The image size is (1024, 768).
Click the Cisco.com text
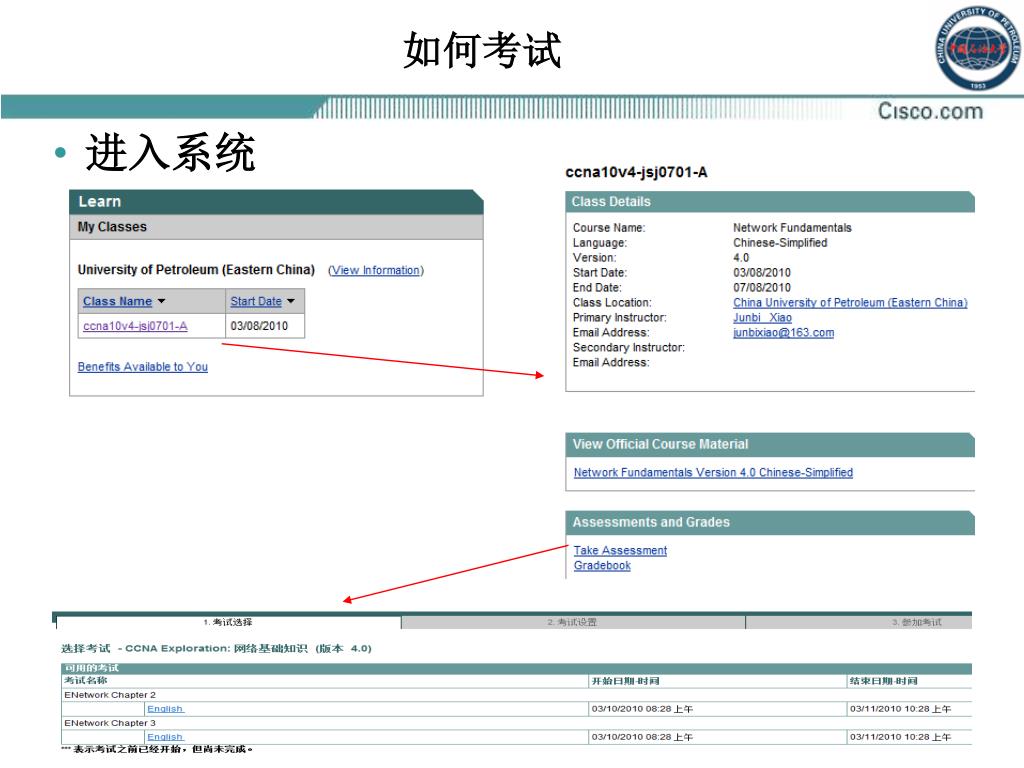[x=930, y=111]
